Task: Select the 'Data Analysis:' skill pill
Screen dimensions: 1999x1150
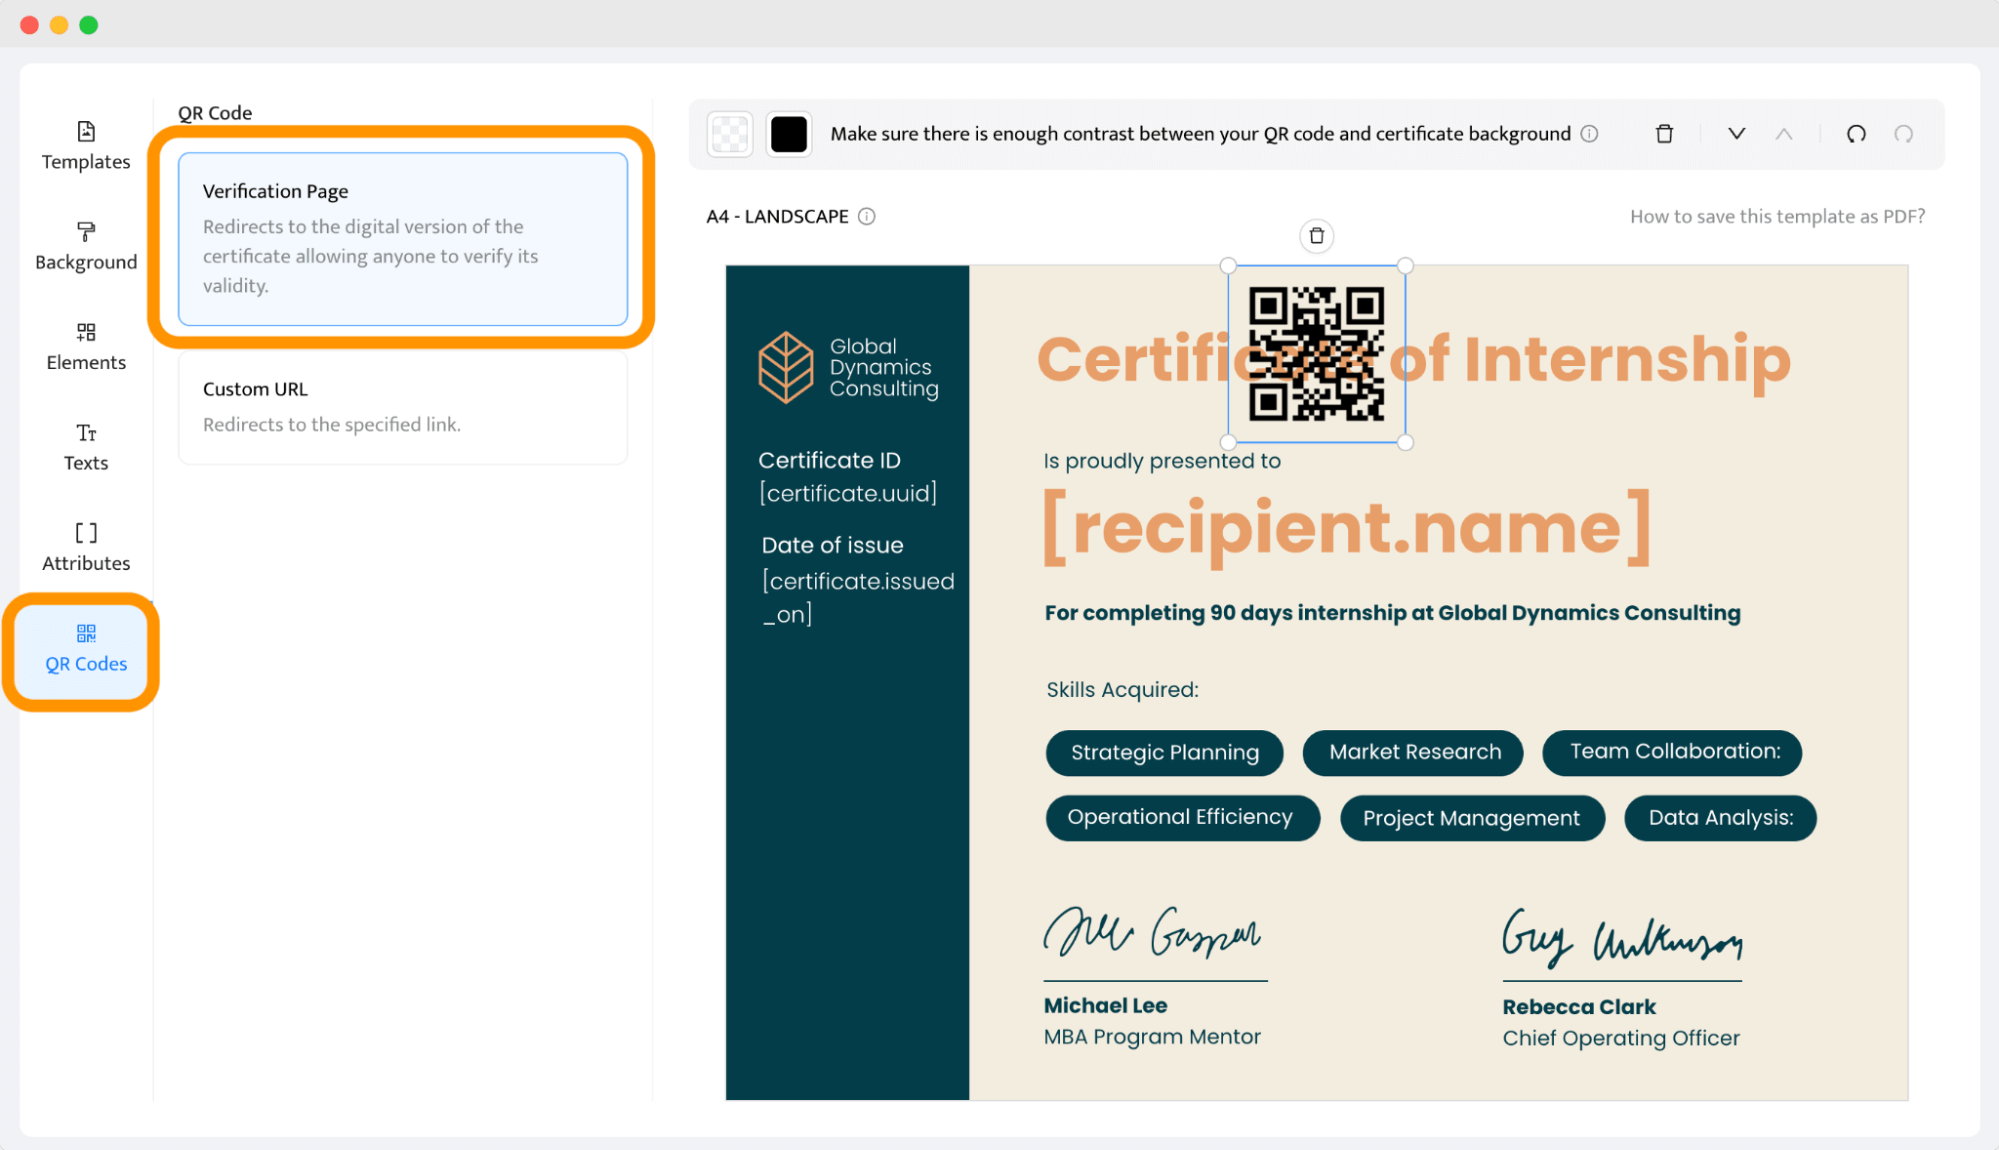Action: pyautogui.click(x=1720, y=818)
